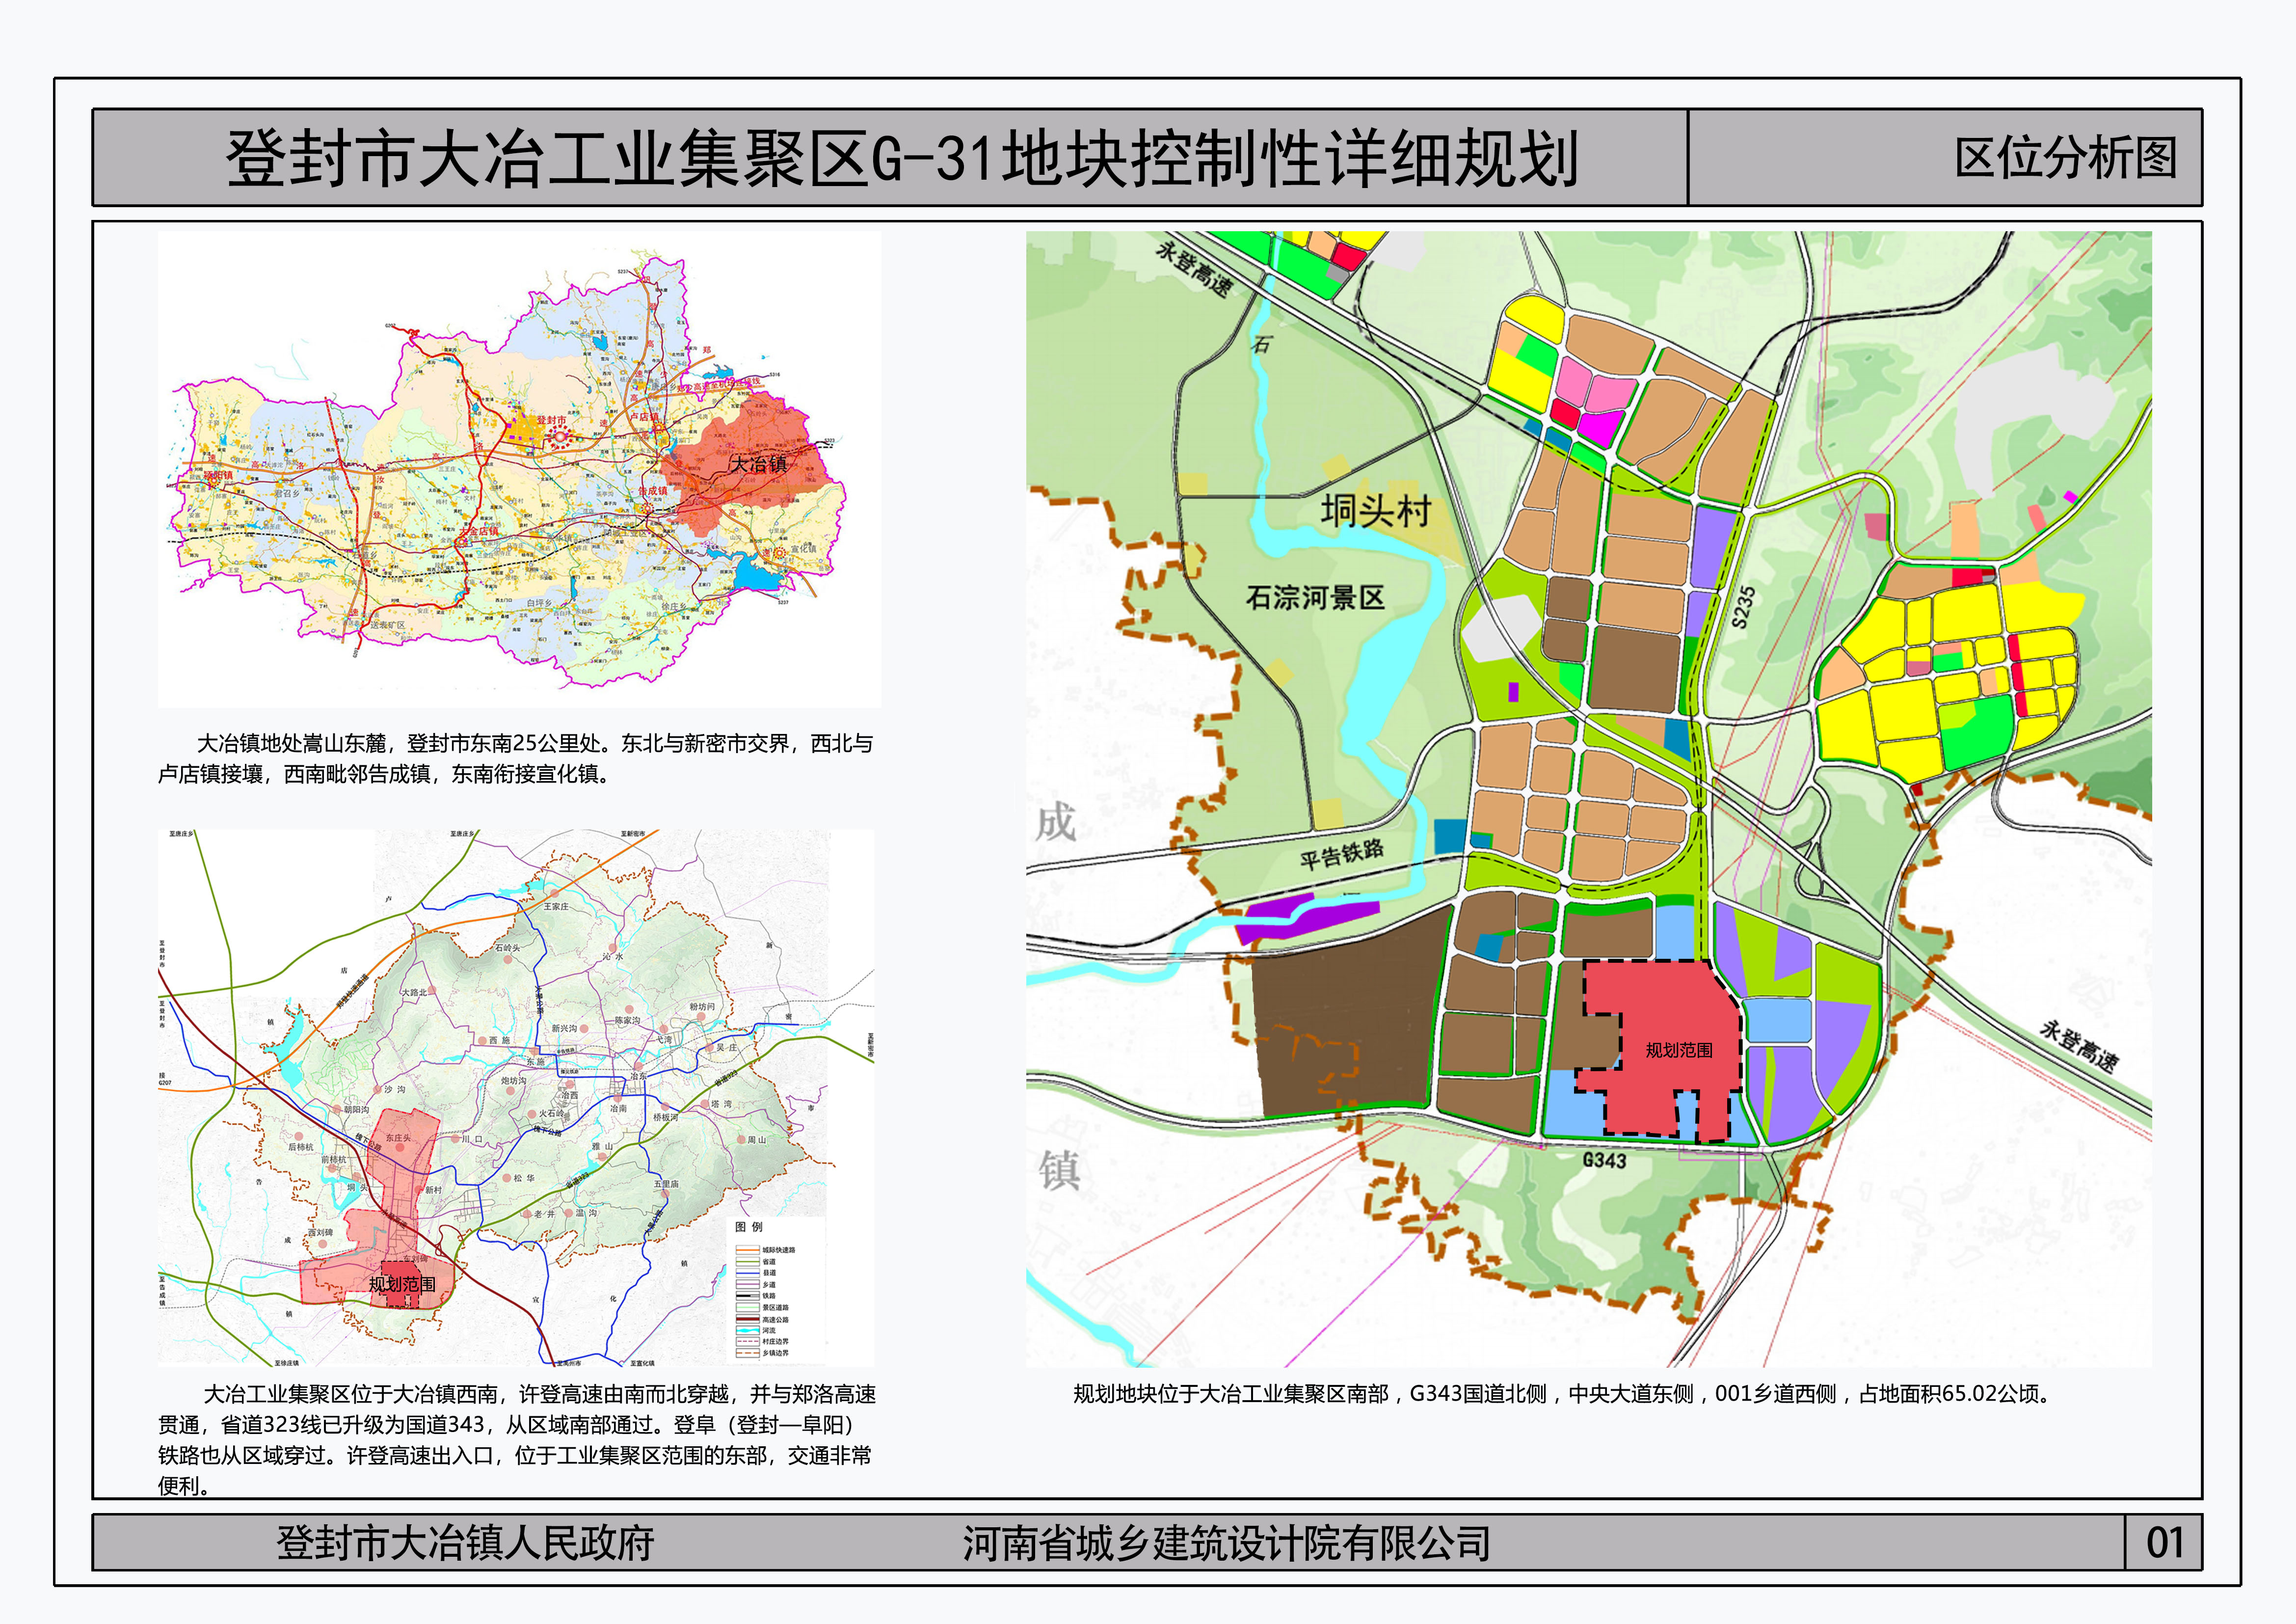2296x1624 pixels.
Task: Click the 垌头村 village label
Action: click(x=1376, y=511)
